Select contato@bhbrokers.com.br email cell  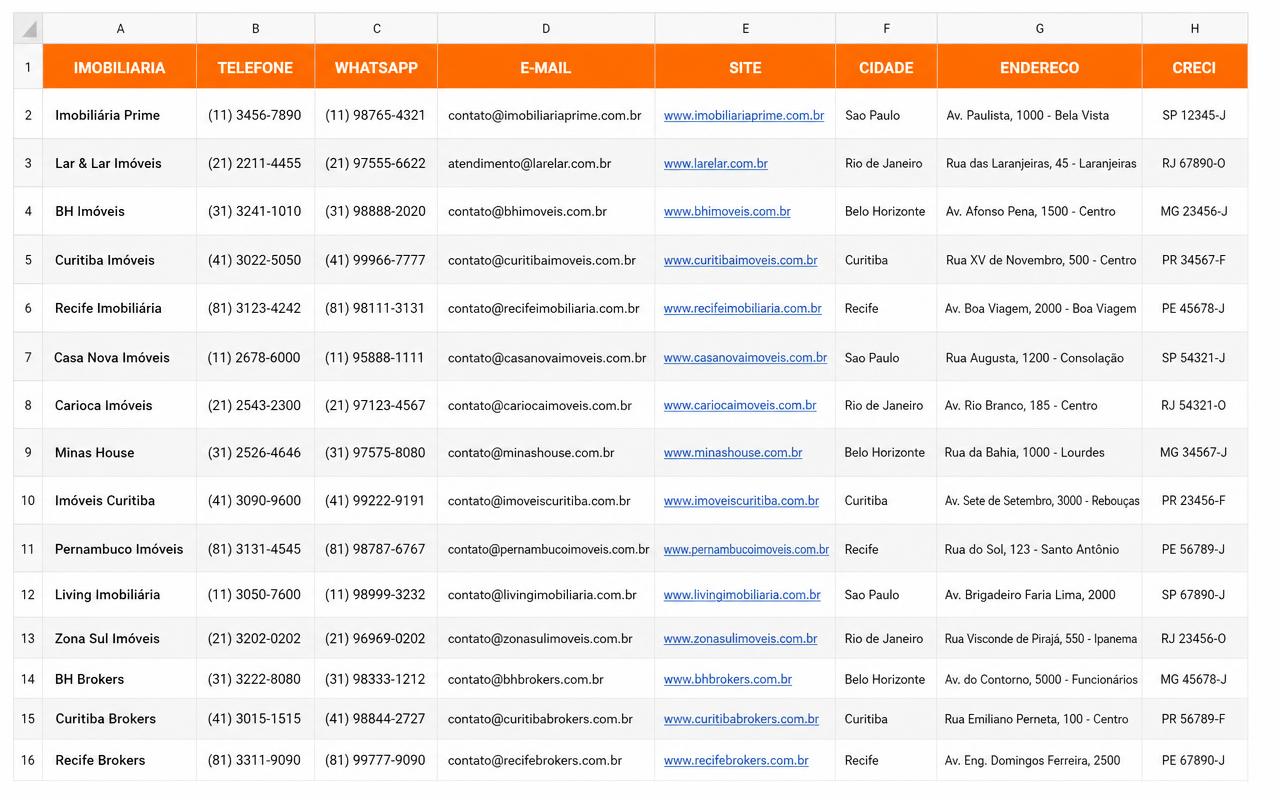(546, 679)
